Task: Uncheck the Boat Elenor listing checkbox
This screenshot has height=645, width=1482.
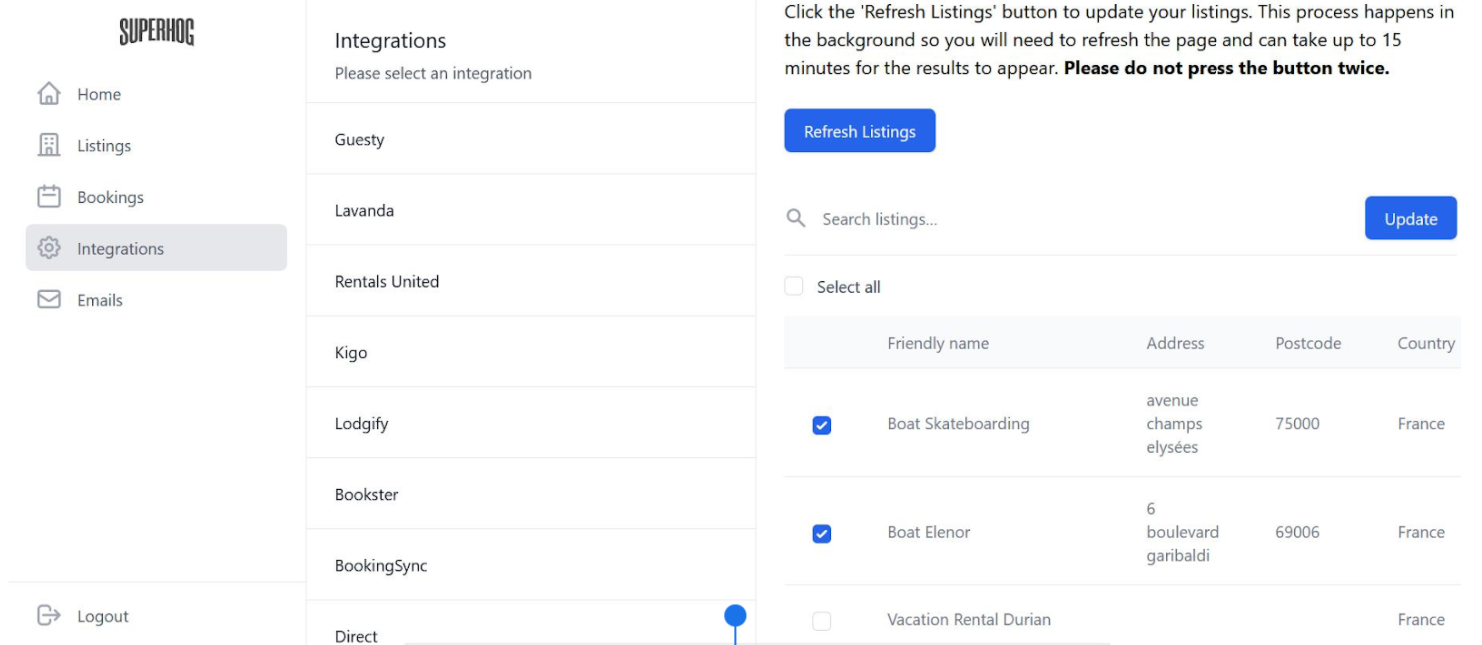Action: point(821,533)
